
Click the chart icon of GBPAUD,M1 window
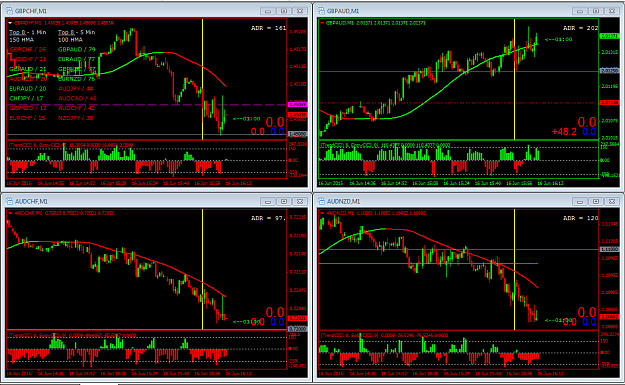[x=322, y=11]
